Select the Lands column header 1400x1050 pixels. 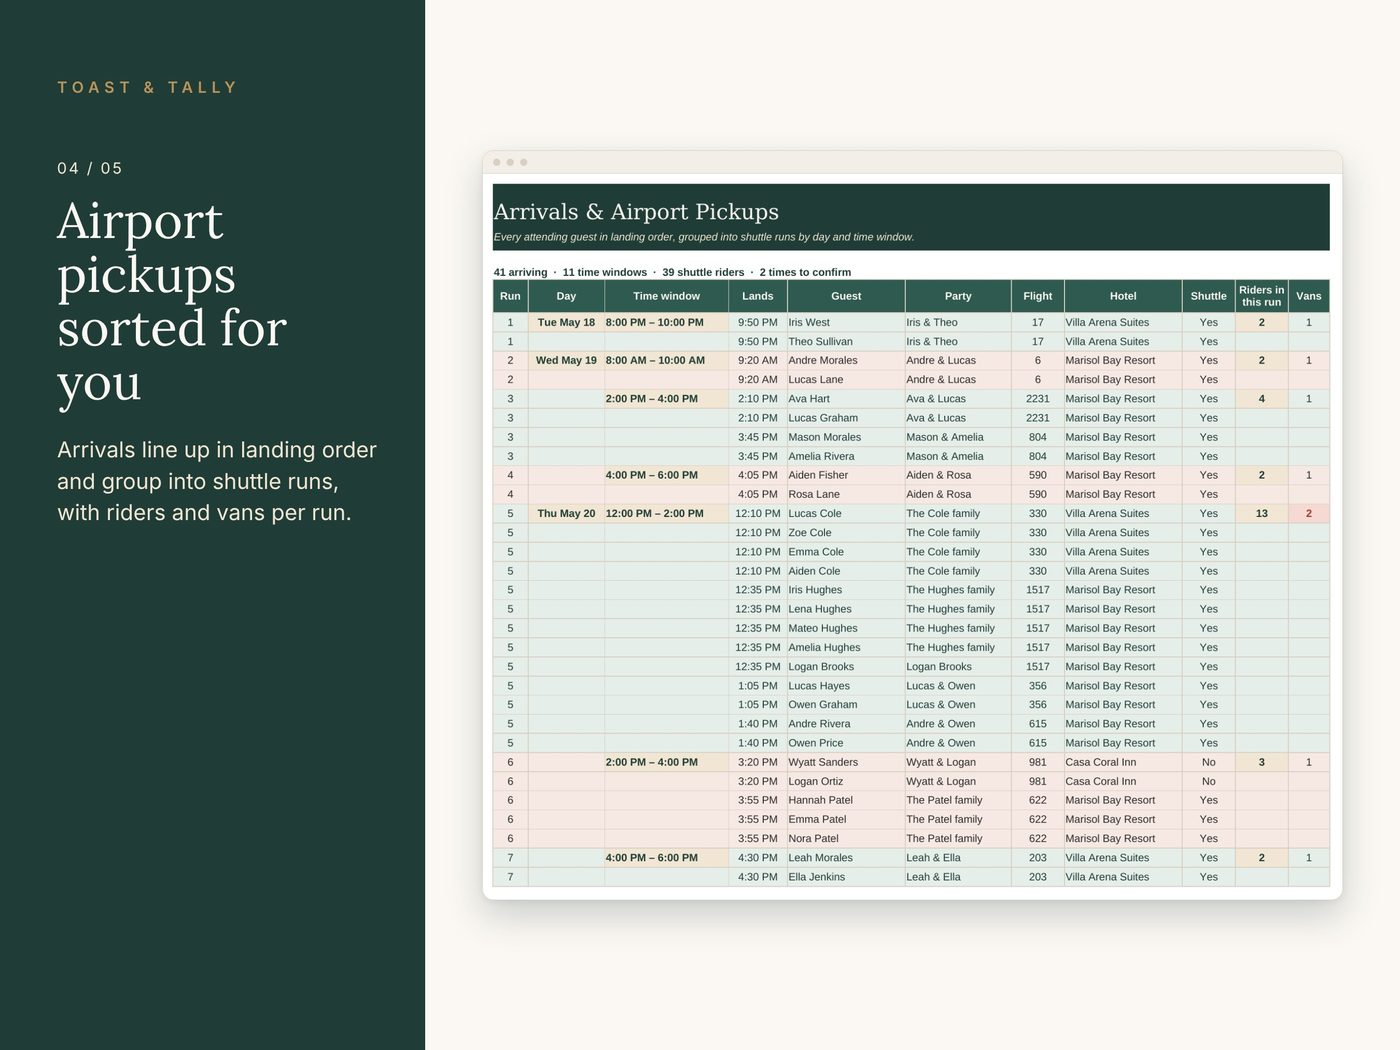tap(758, 296)
